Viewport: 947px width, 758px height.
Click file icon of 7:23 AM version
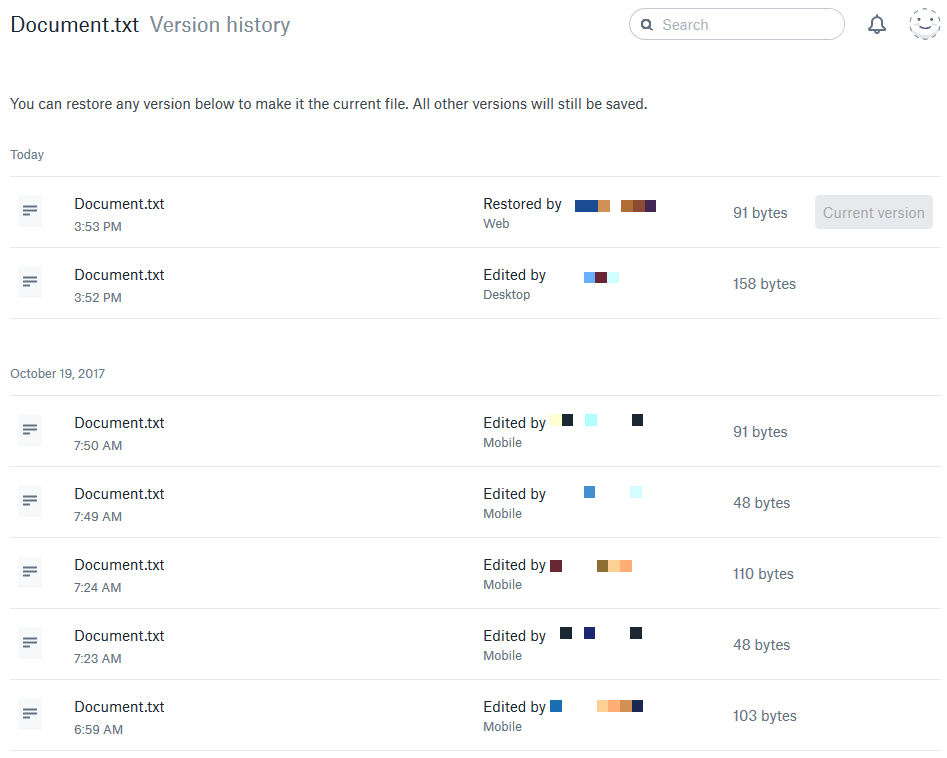pyautogui.click(x=30, y=644)
